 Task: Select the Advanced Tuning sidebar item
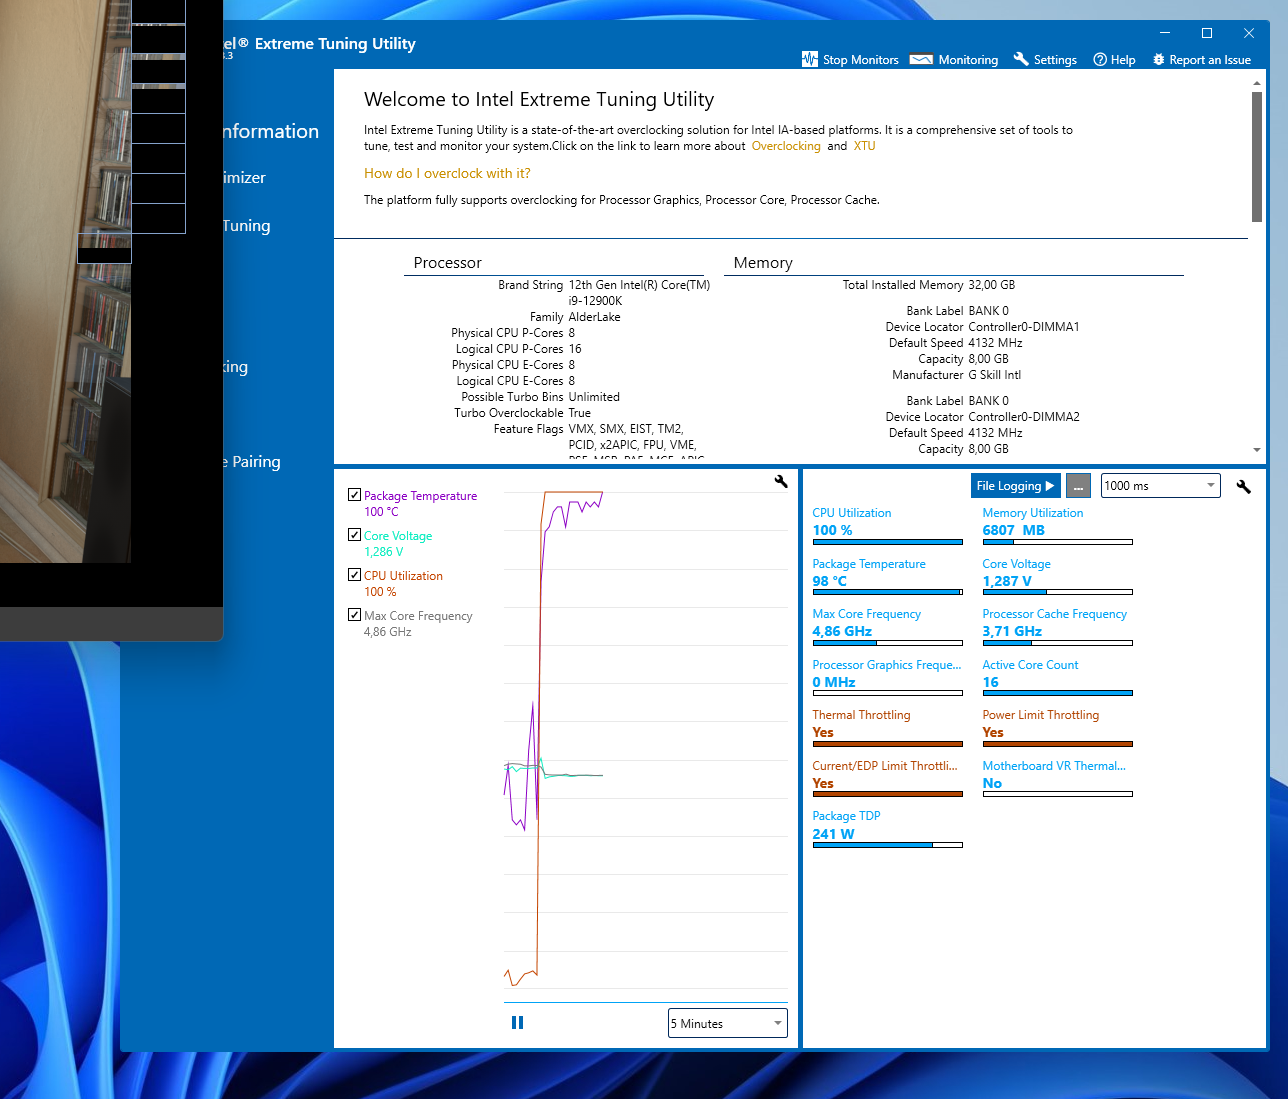(x=246, y=226)
